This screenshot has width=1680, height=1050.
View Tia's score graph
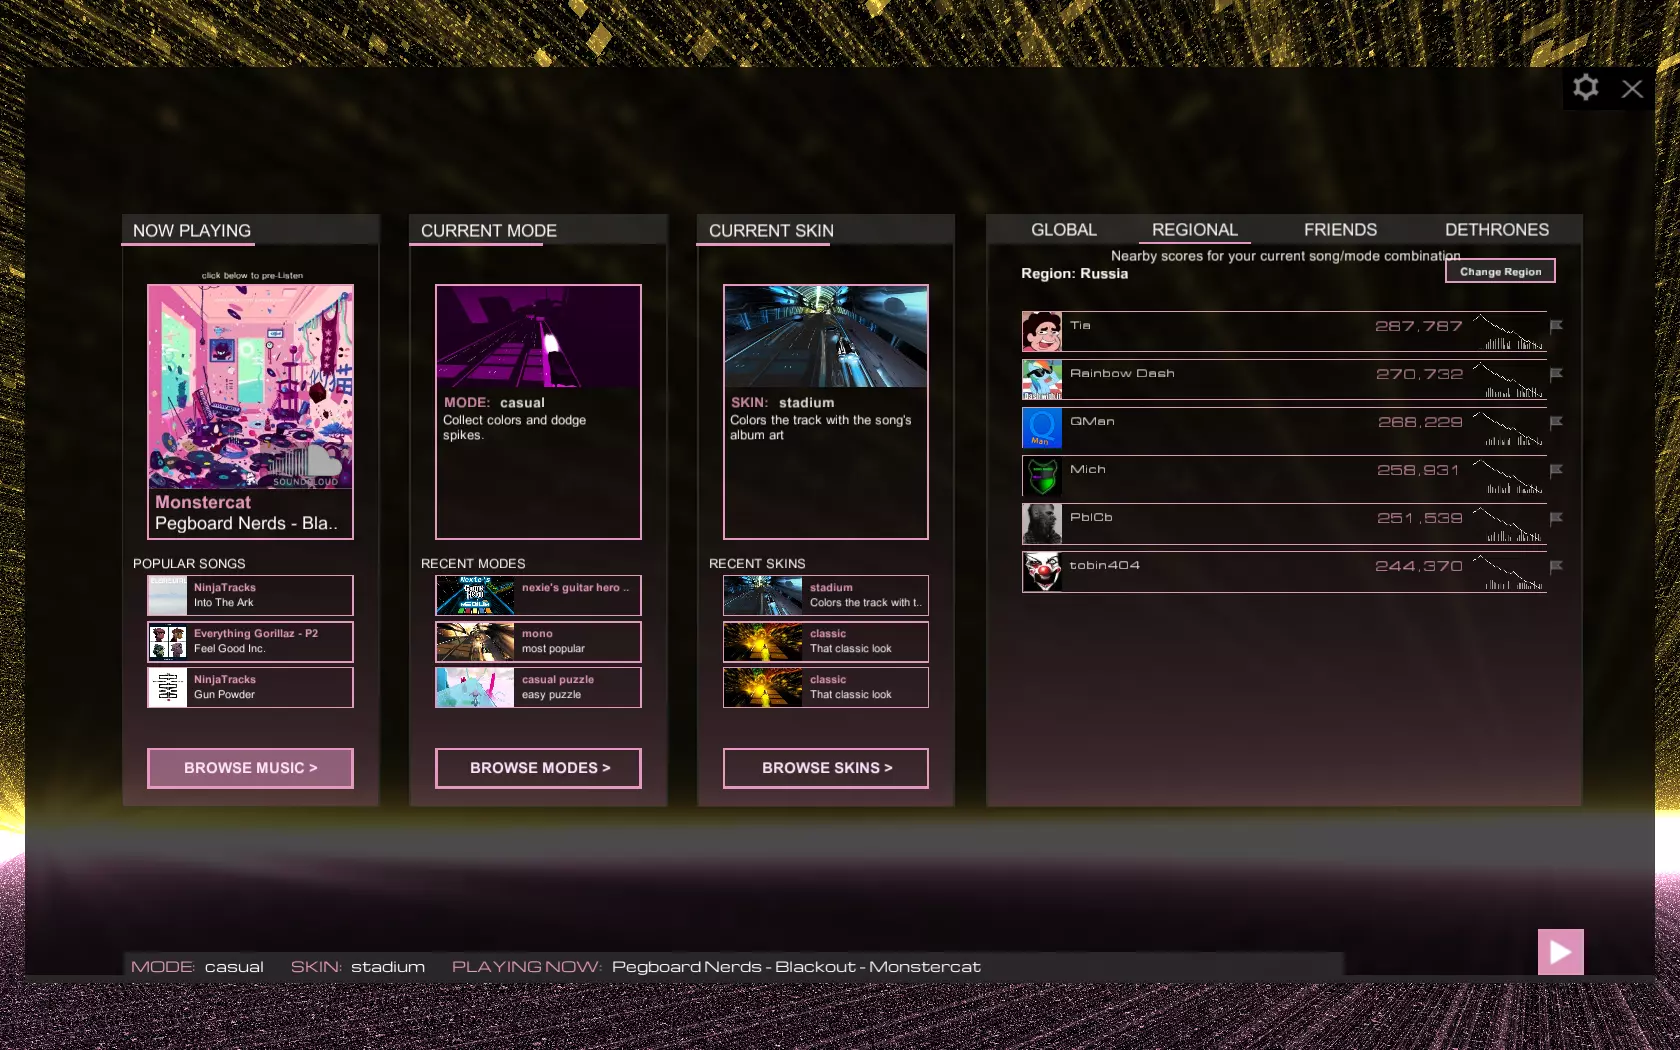tap(1508, 332)
